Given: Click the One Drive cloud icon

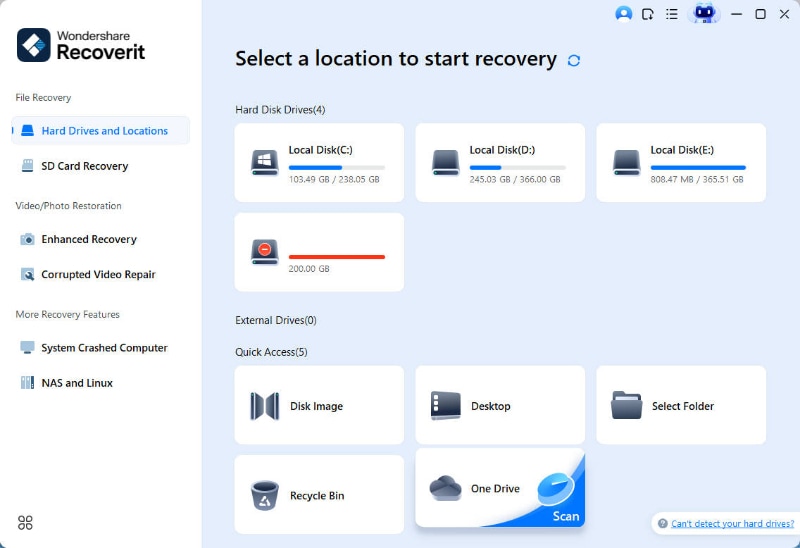Looking at the screenshot, I should 445,488.
